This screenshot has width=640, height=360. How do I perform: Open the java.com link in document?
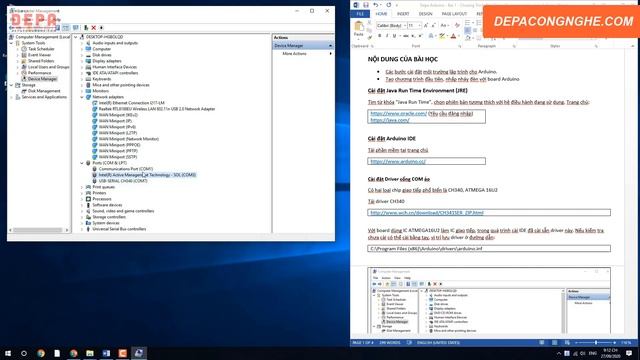click(390, 120)
